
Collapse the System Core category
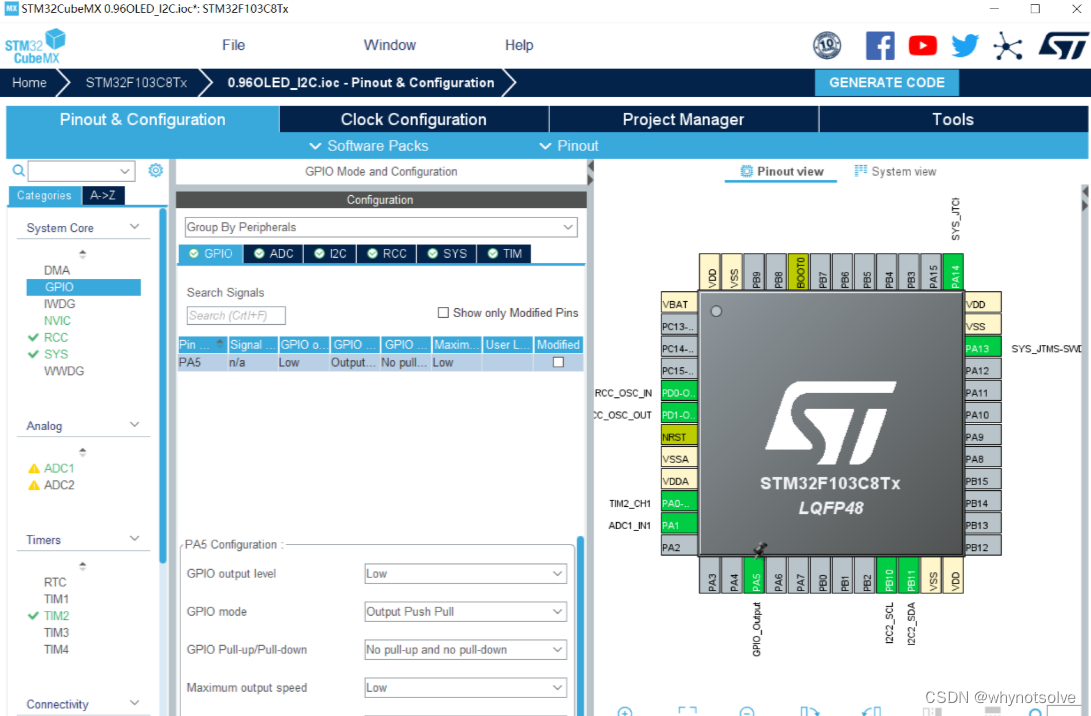pos(134,227)
